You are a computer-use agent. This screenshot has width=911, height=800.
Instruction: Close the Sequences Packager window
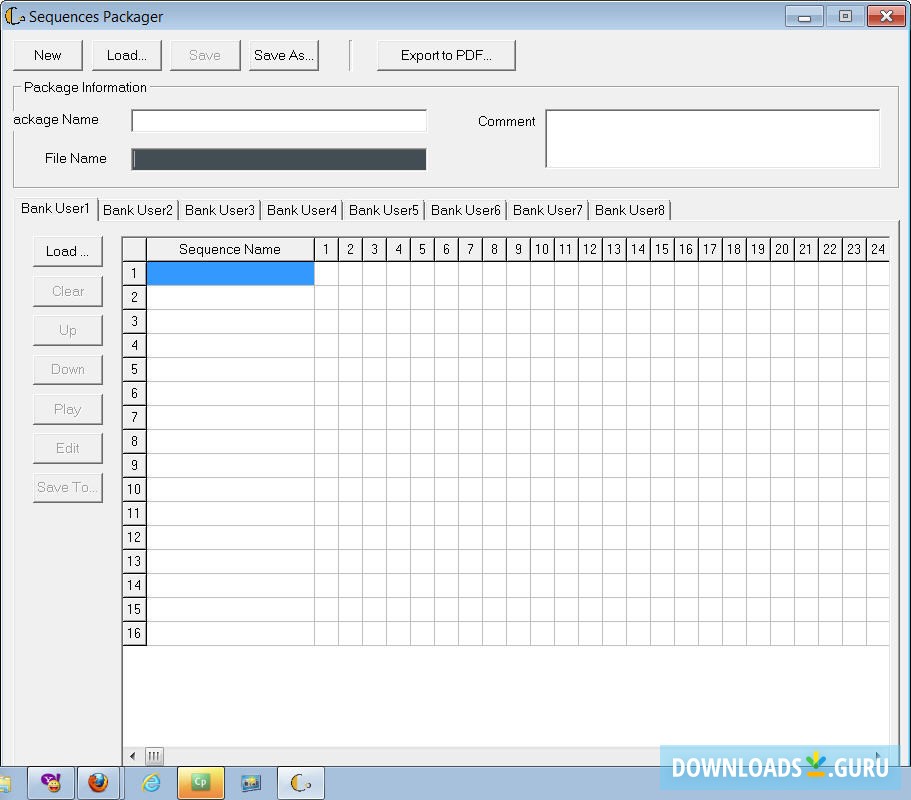(x=886, y=16)
